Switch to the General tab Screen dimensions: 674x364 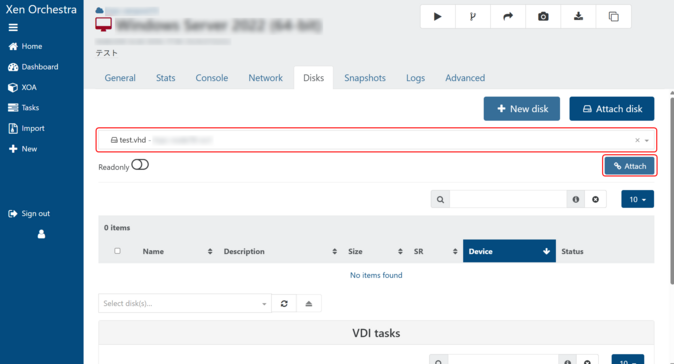[x=120, y=78]
